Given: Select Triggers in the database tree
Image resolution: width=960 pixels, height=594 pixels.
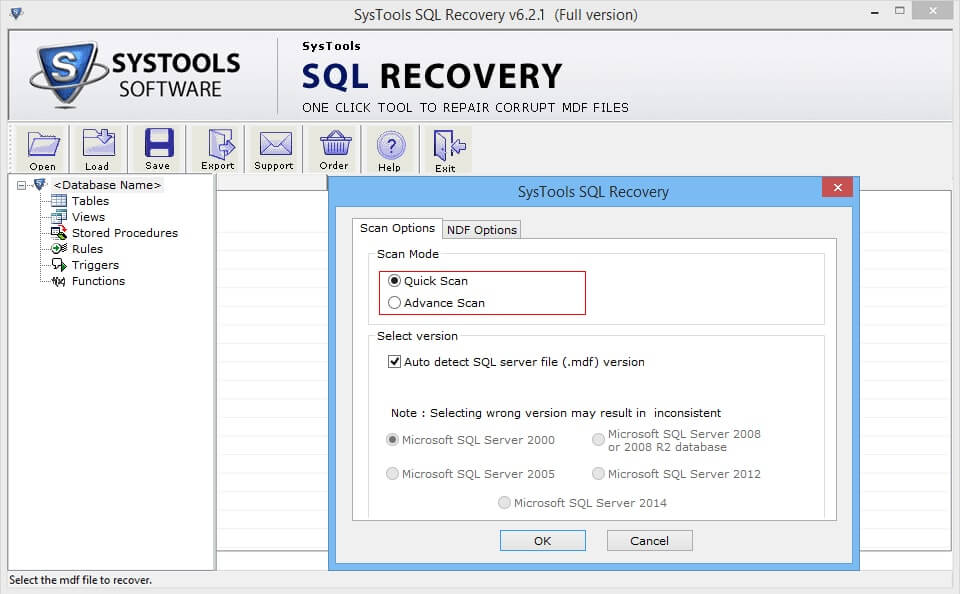Looking at the screenshot, I should tap(95, 265).
